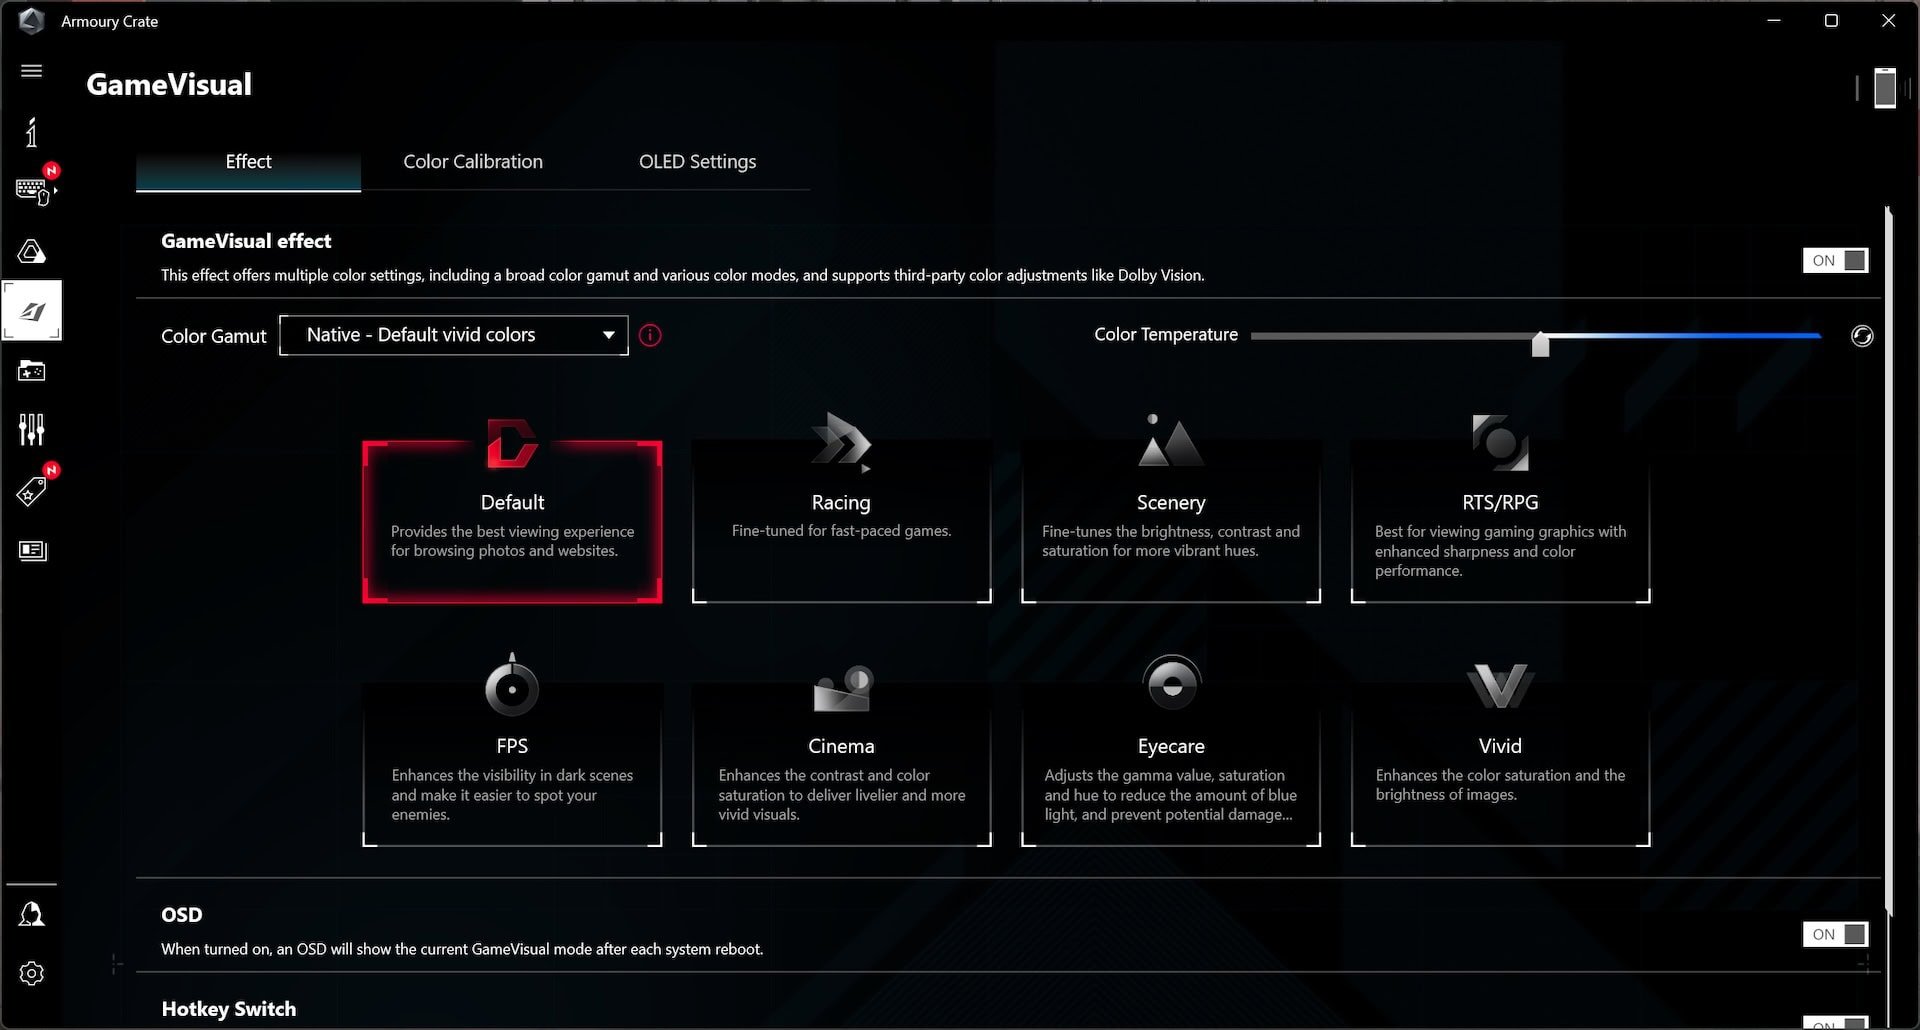
Task: Toggle the Hotkey Switch setting
Action: (1835, 1023)
